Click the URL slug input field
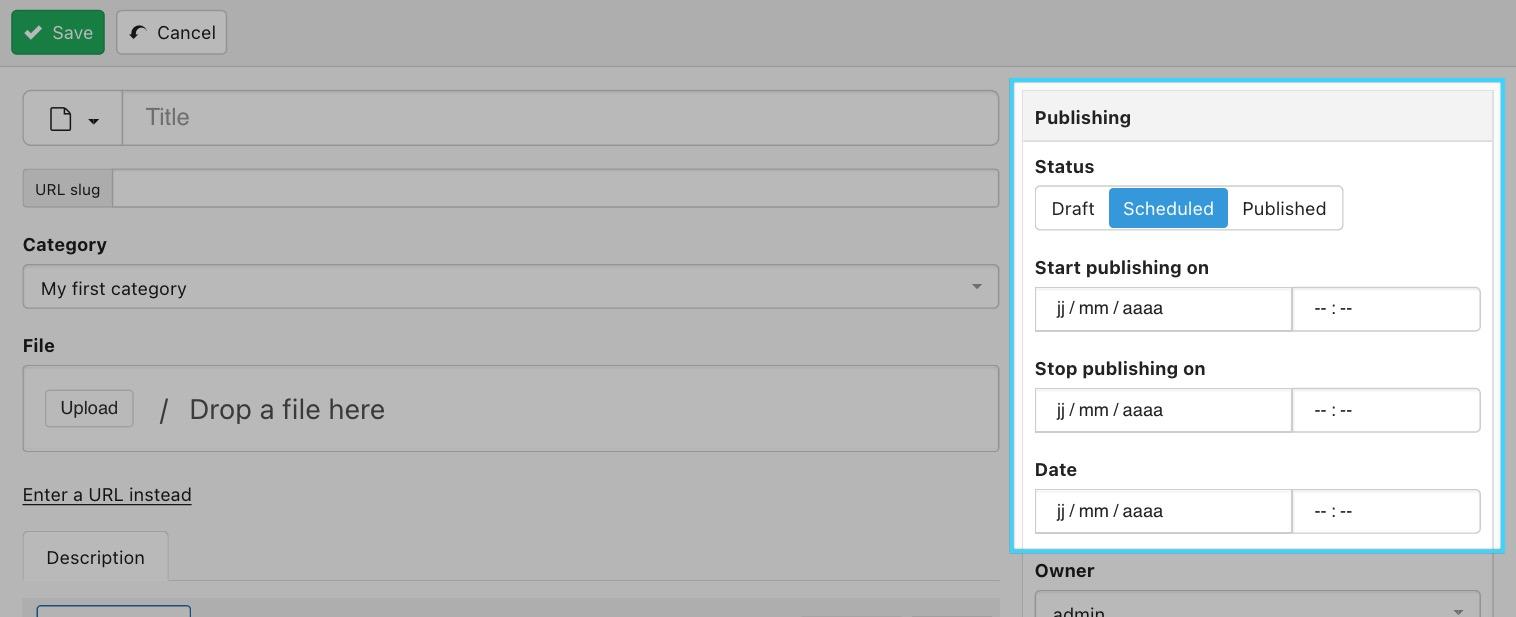 [555, 189]
